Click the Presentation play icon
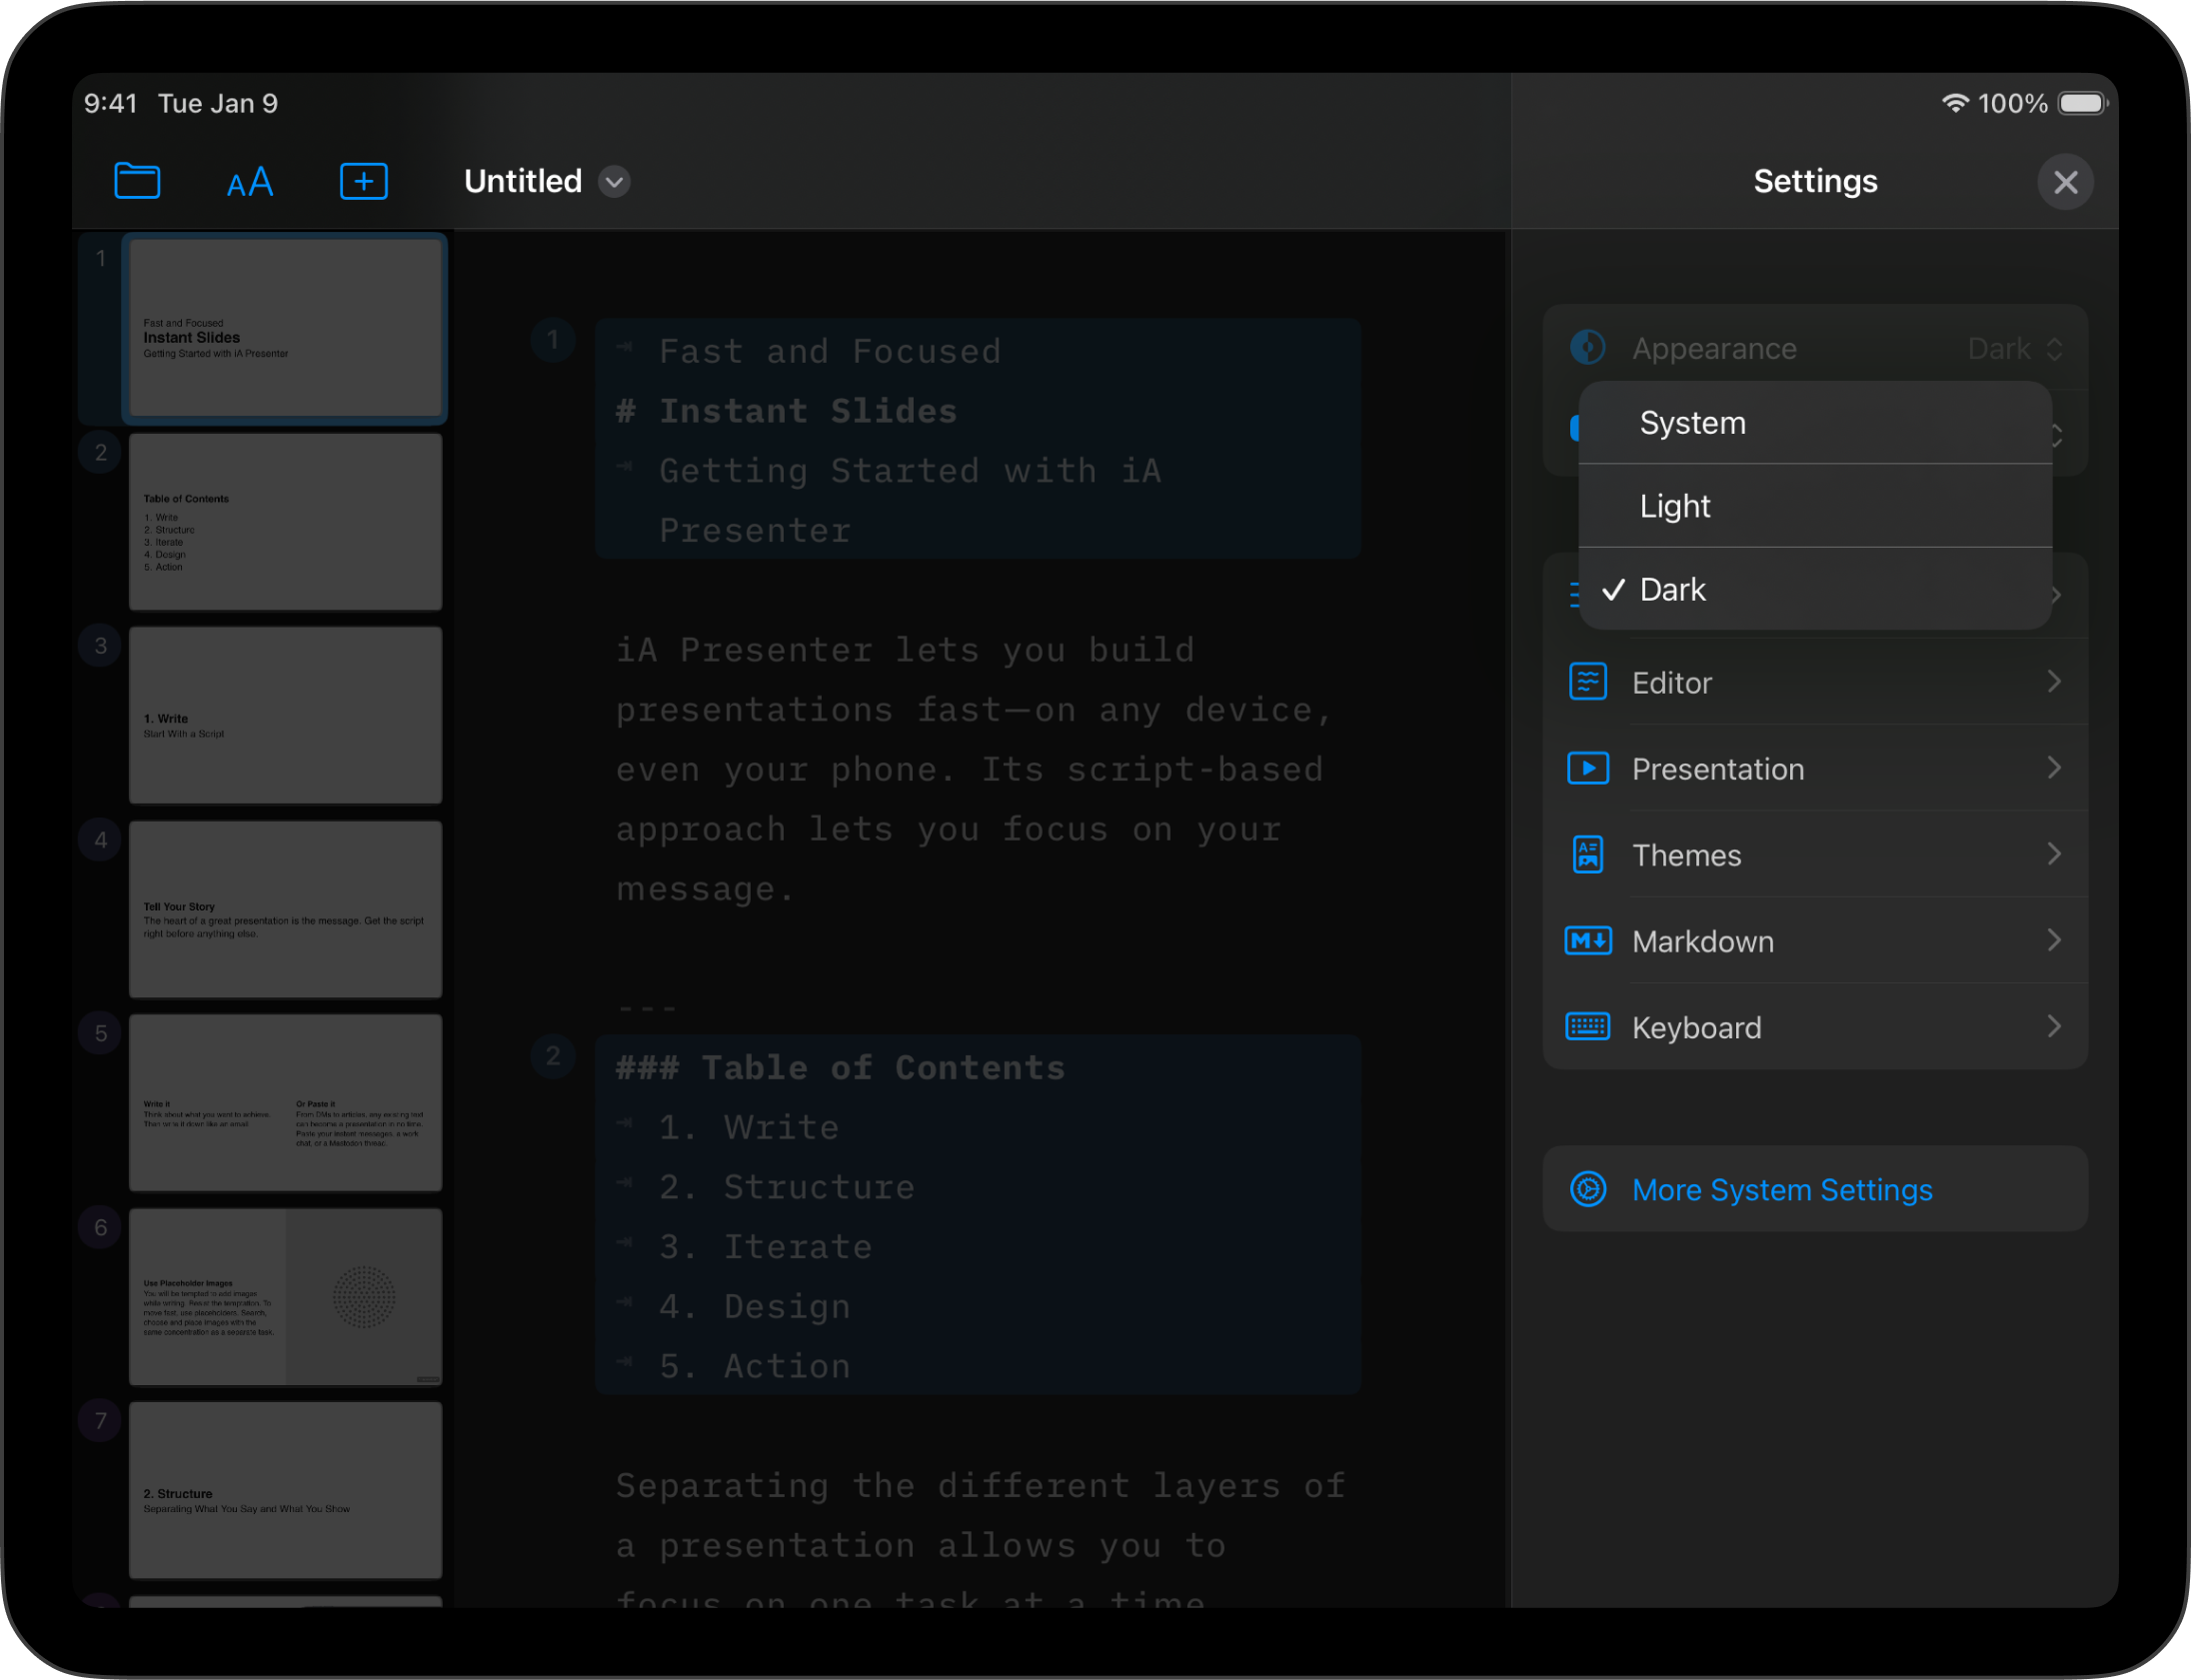The image size is (2191, 1680). [x=1587, y=768]
